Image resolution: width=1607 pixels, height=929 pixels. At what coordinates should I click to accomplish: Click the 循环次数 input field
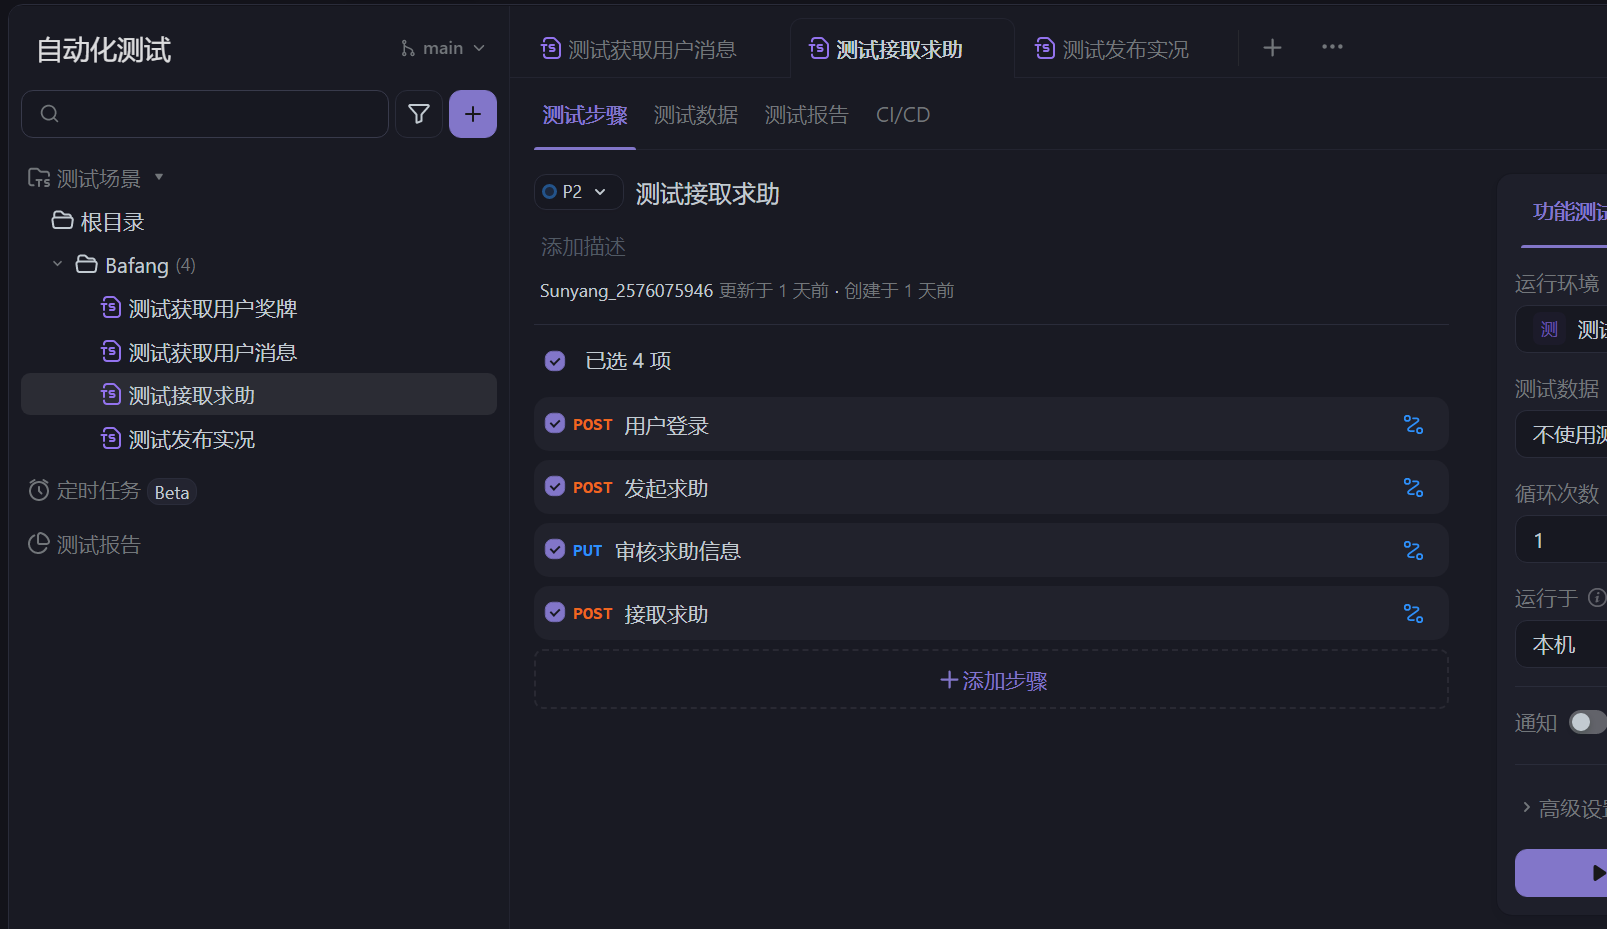click(x=1562, y=540)
